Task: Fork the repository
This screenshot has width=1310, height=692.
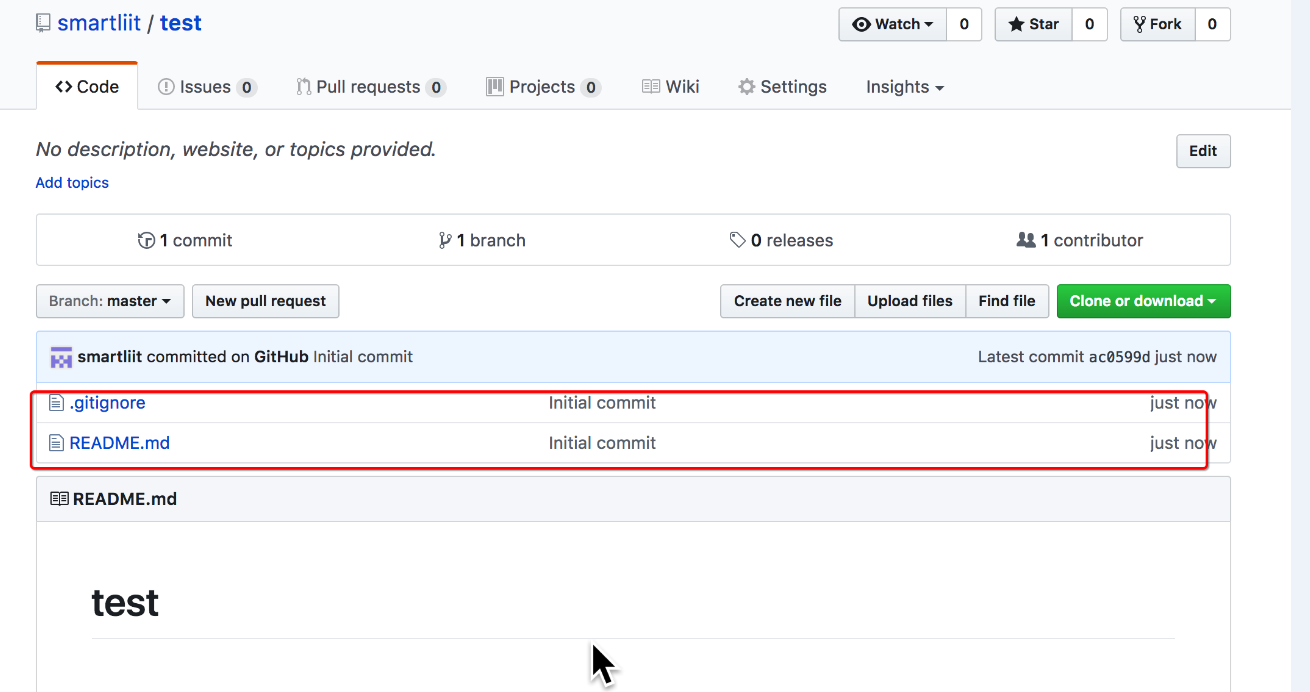Action: tap(1157, 24)
